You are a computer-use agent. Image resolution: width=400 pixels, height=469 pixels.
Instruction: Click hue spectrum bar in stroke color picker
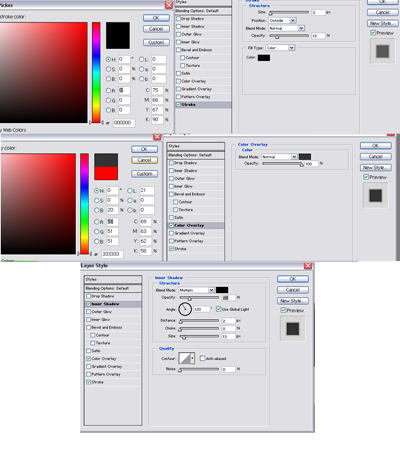tap(96, 73)
